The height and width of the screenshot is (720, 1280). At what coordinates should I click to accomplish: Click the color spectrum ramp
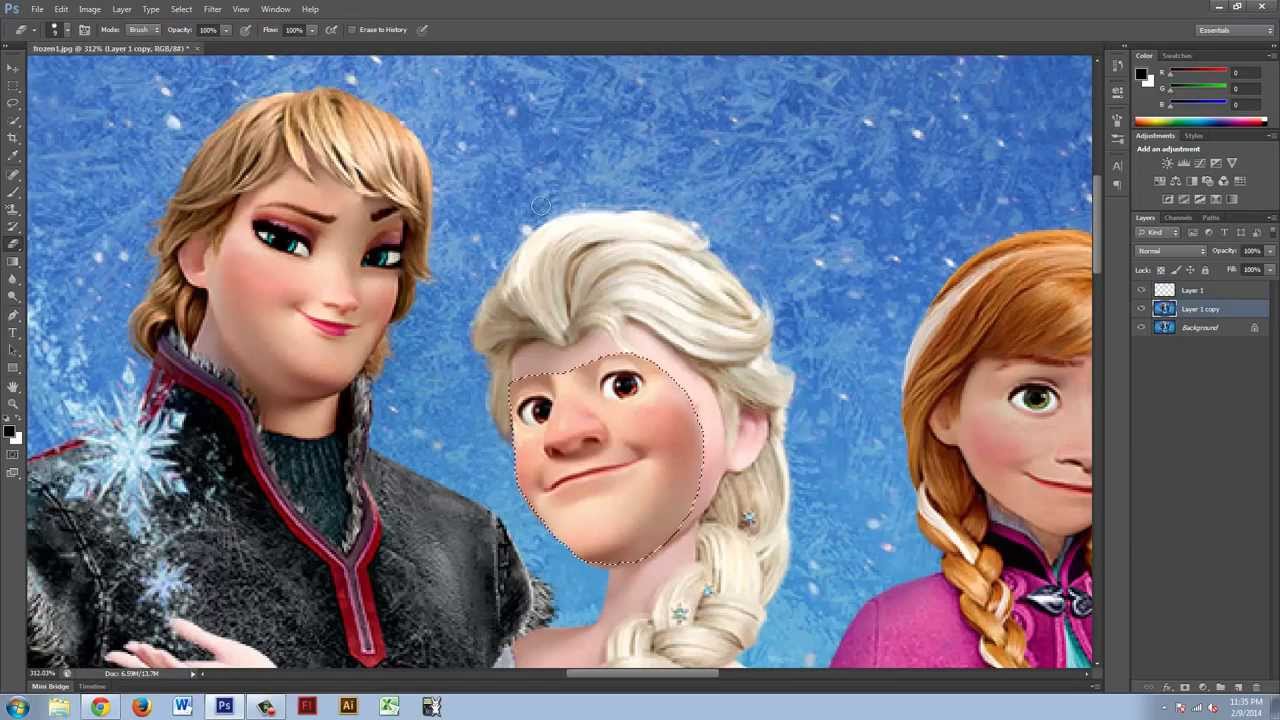tap(1200, 122)
